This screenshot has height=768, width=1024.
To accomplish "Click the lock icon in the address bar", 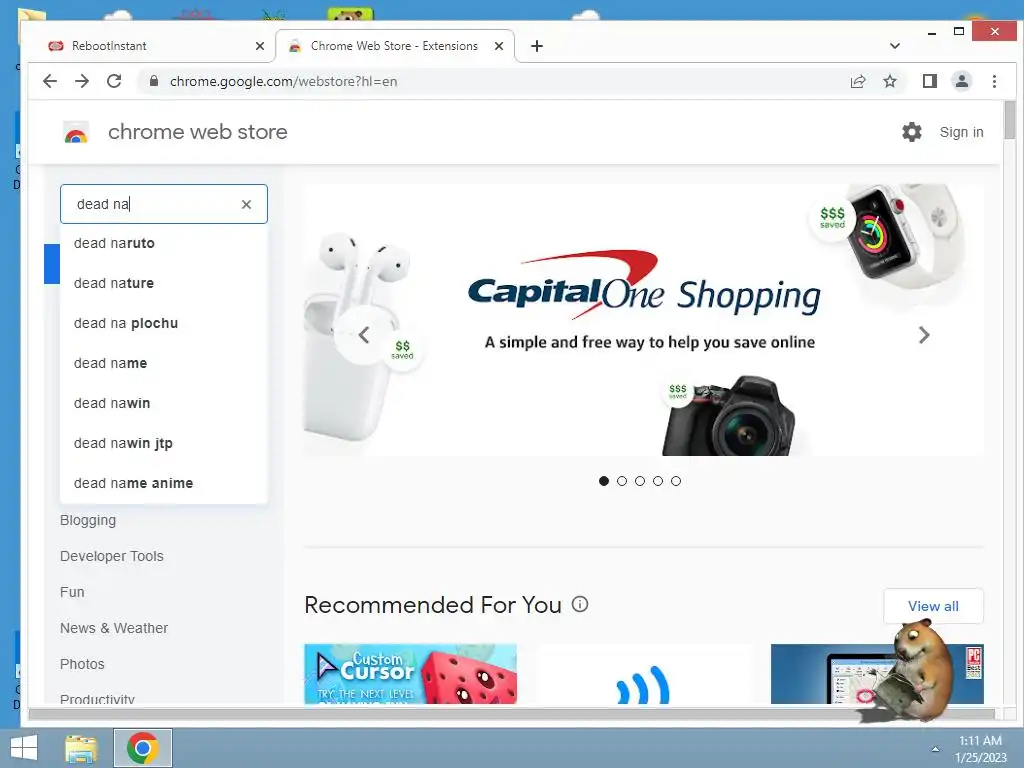I will [x=154, y=81].
